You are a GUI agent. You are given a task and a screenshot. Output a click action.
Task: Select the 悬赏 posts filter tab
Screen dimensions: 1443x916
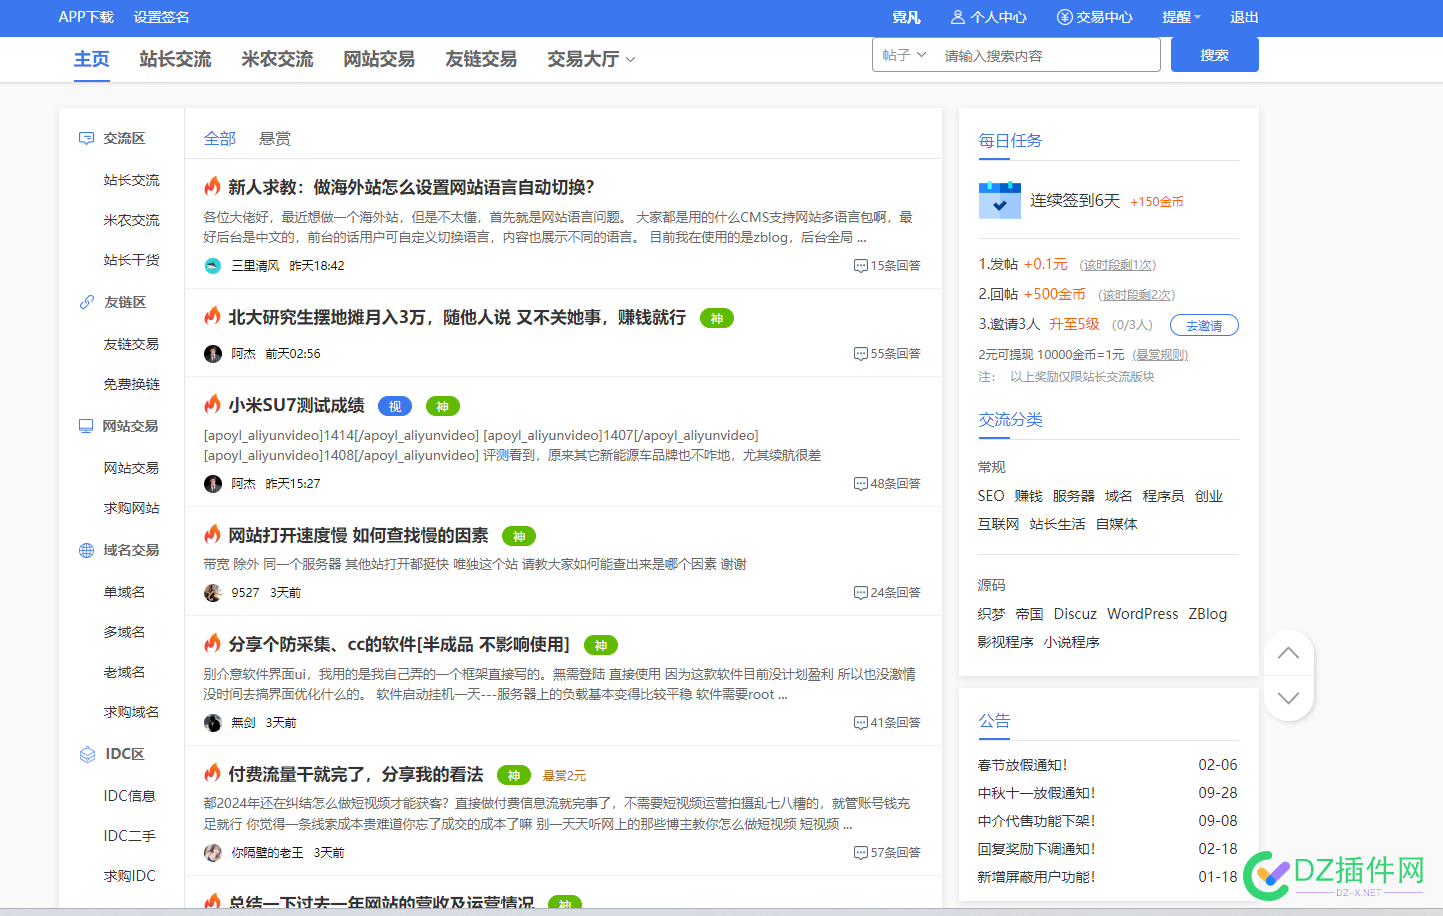tap(275, 138)
